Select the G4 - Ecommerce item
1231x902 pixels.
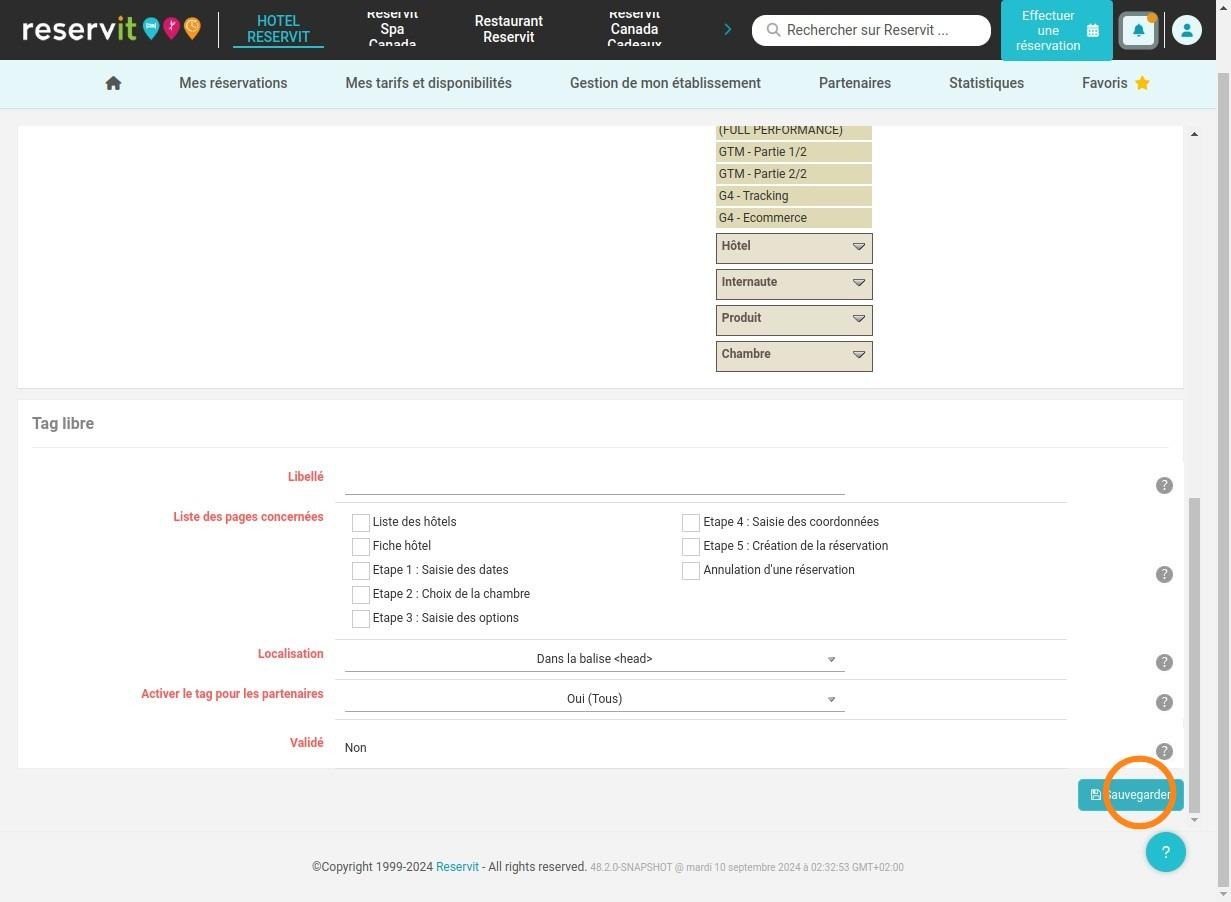[794, 218]
